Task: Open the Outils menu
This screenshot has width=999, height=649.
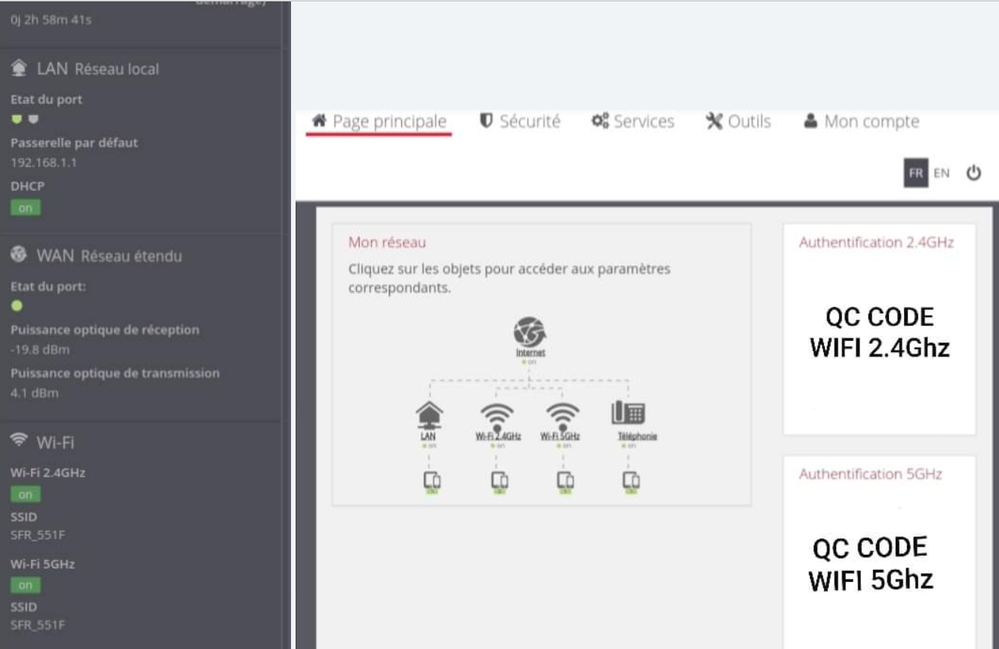Action: (x=738, y=121)
